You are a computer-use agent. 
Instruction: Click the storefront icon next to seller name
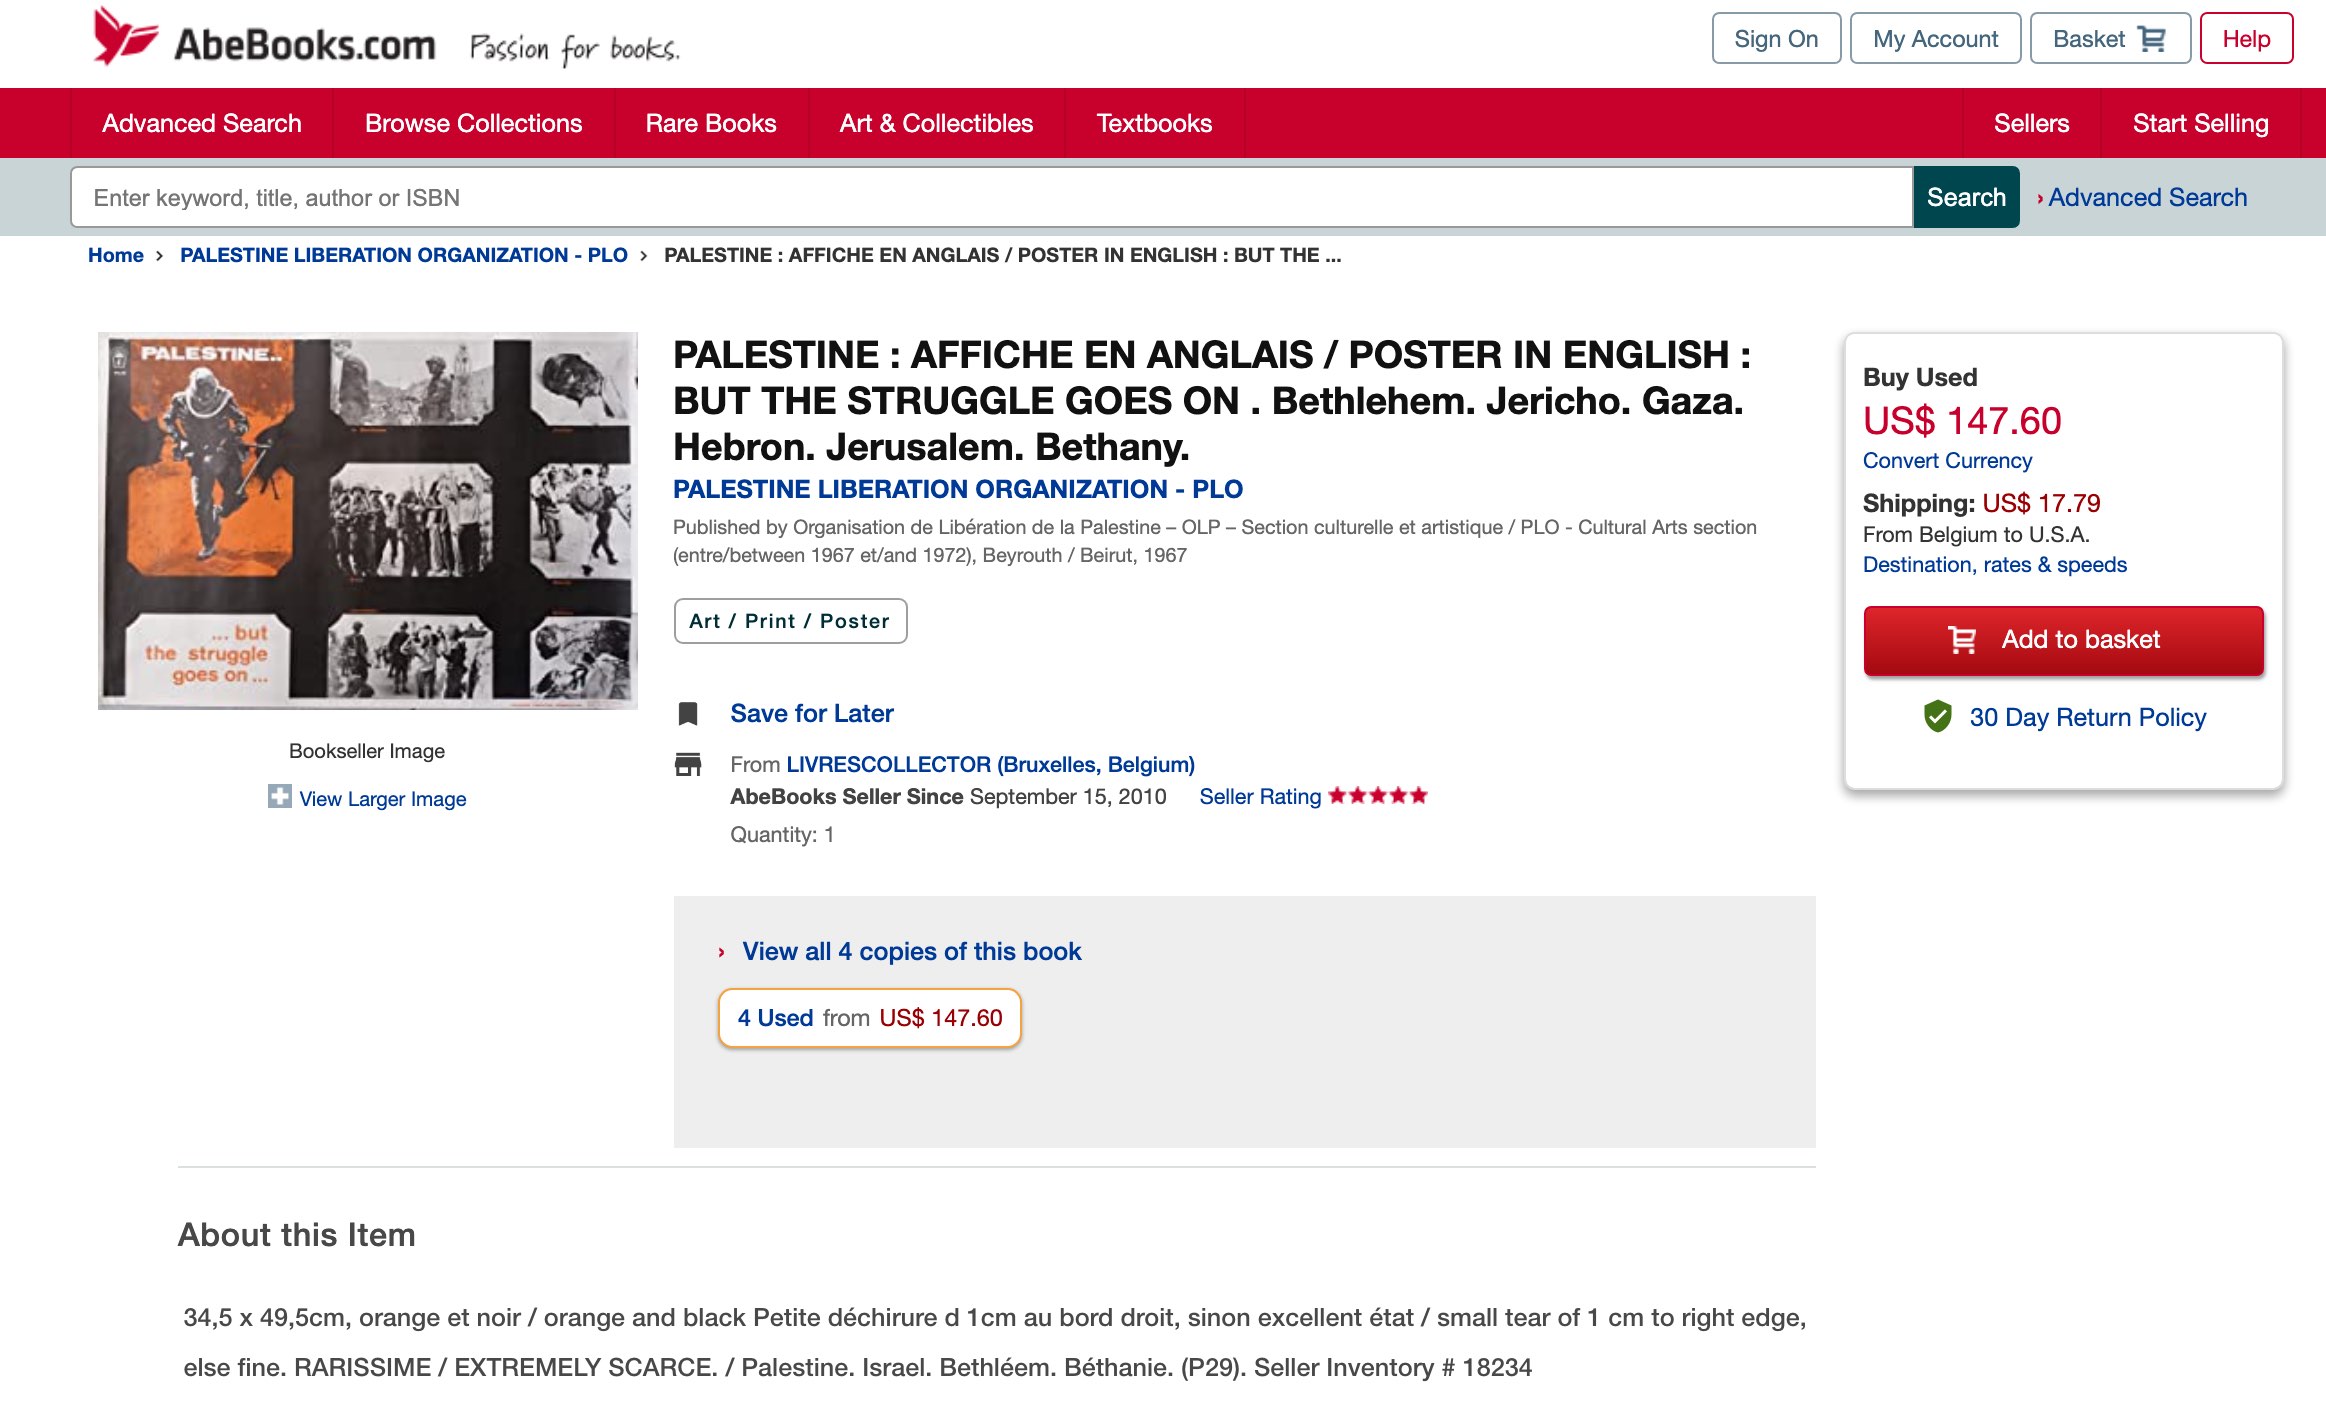pos(688,765)
